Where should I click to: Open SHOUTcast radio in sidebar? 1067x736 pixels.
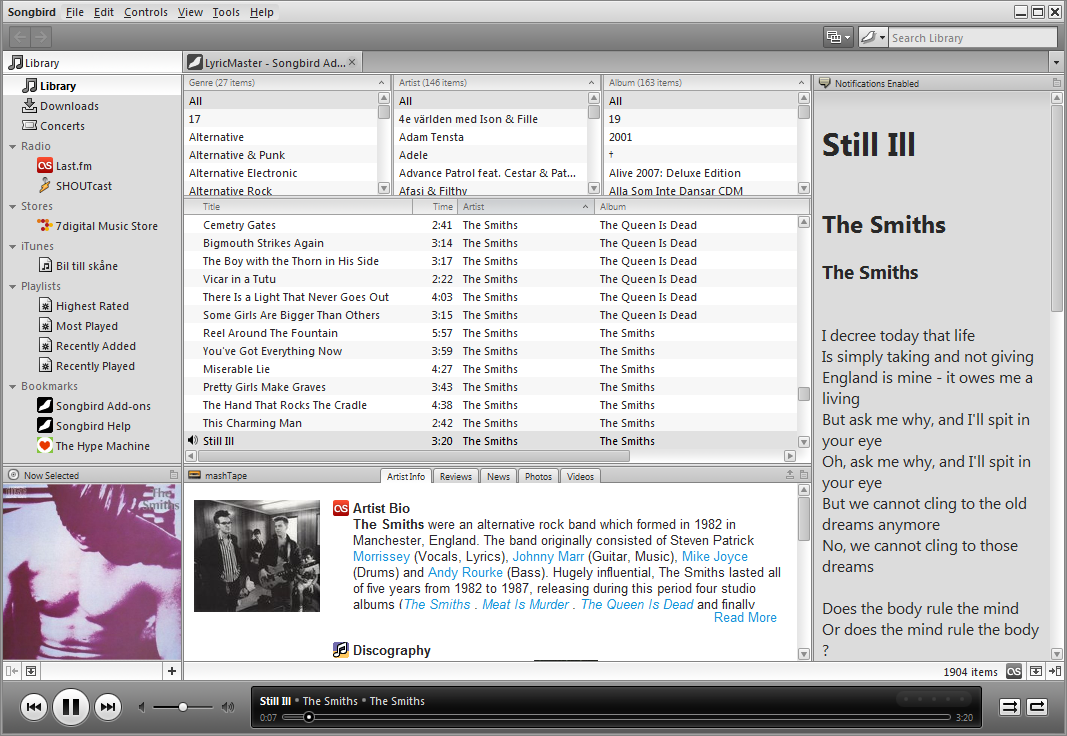(84, 186)
